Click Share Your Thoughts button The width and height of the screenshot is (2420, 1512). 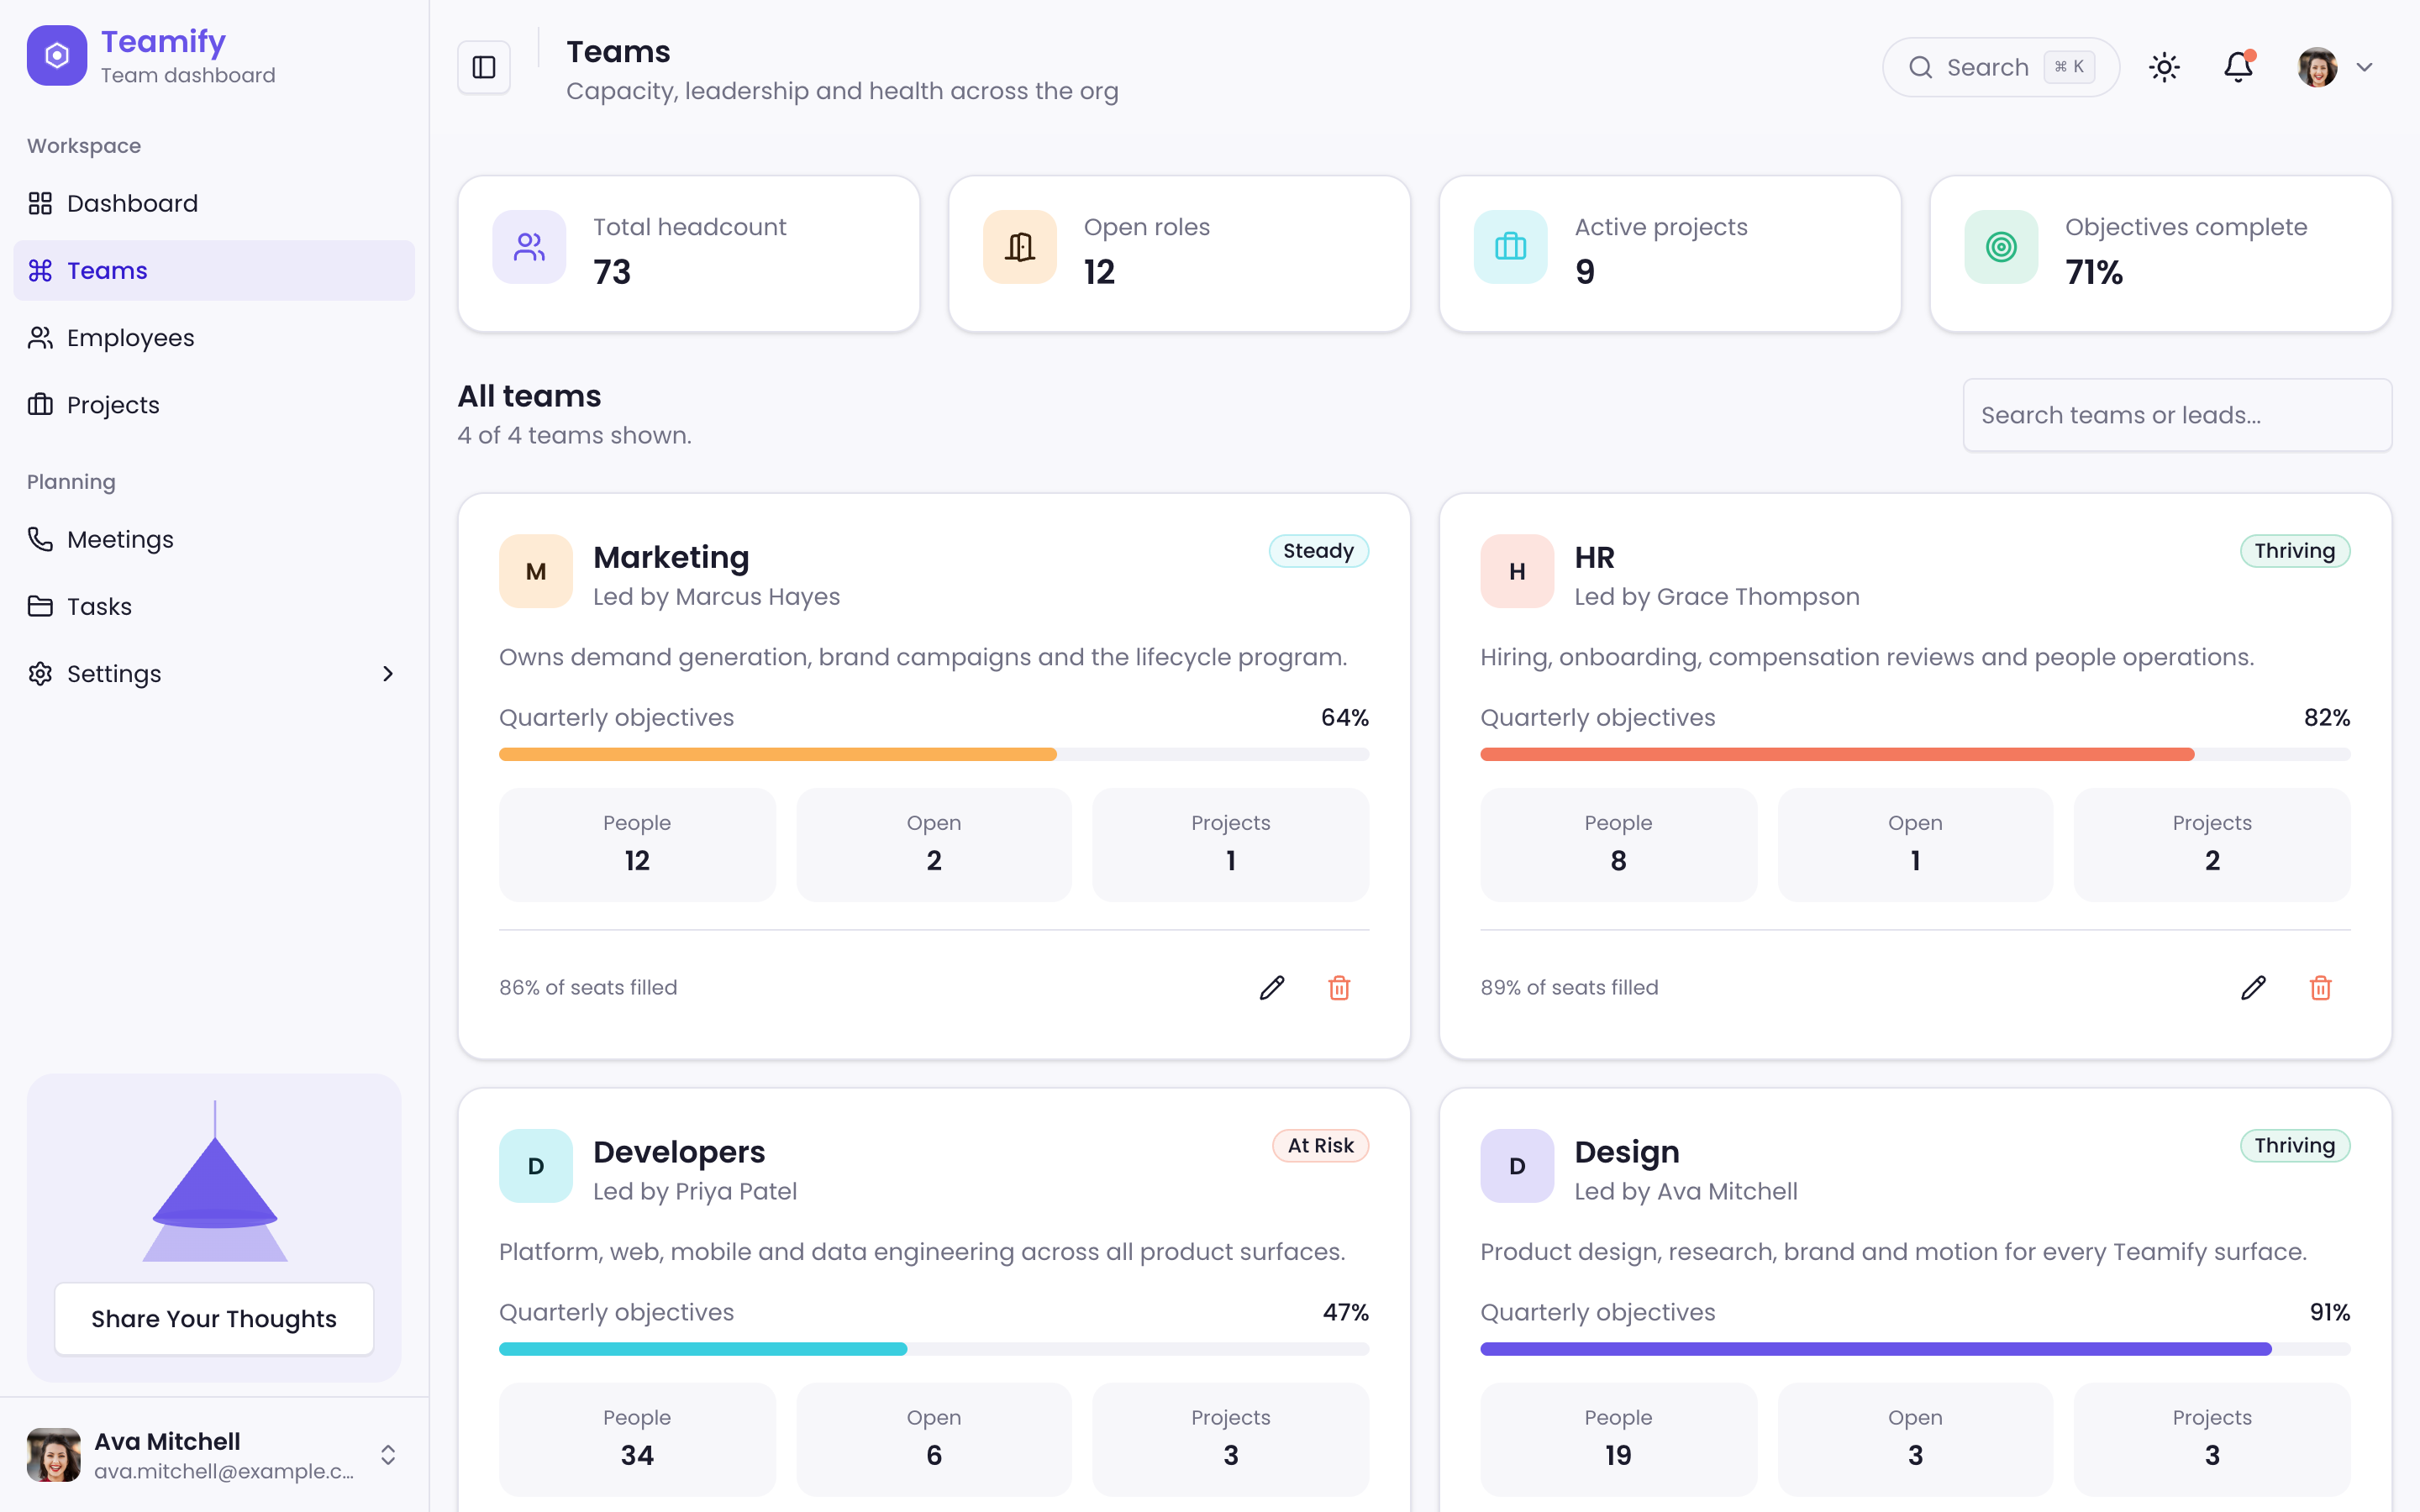(x=214, y=1318)
